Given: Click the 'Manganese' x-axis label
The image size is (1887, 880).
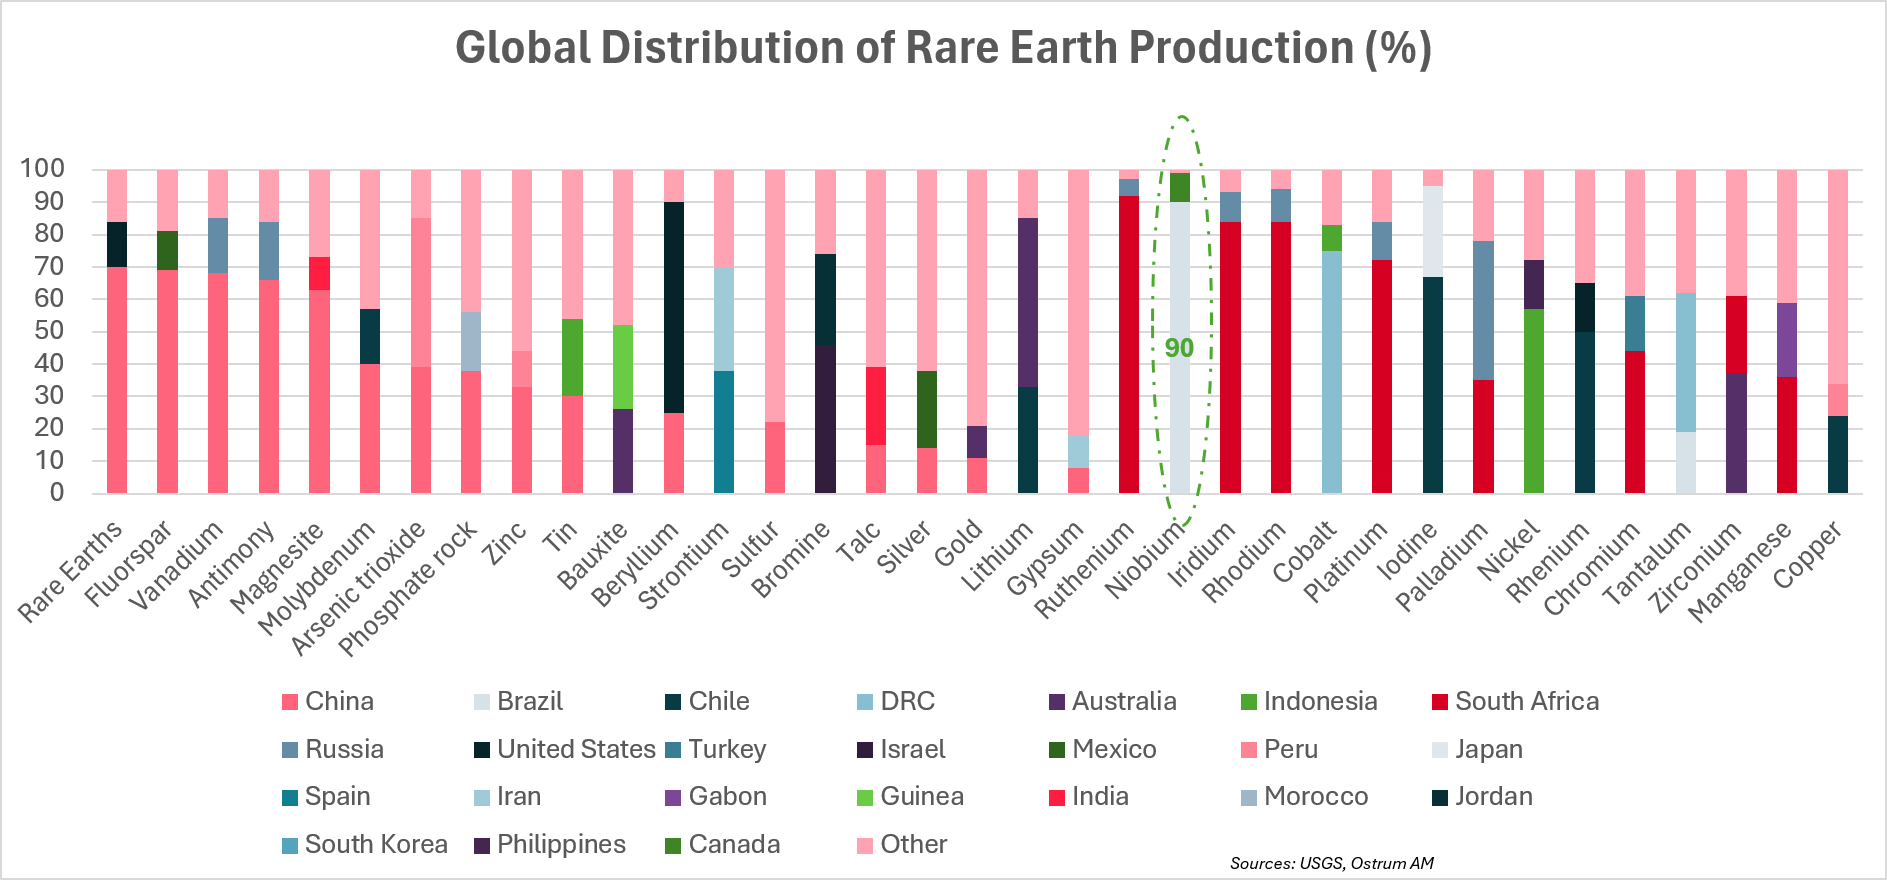Looking at the screenshot, I should [1741, 571].
